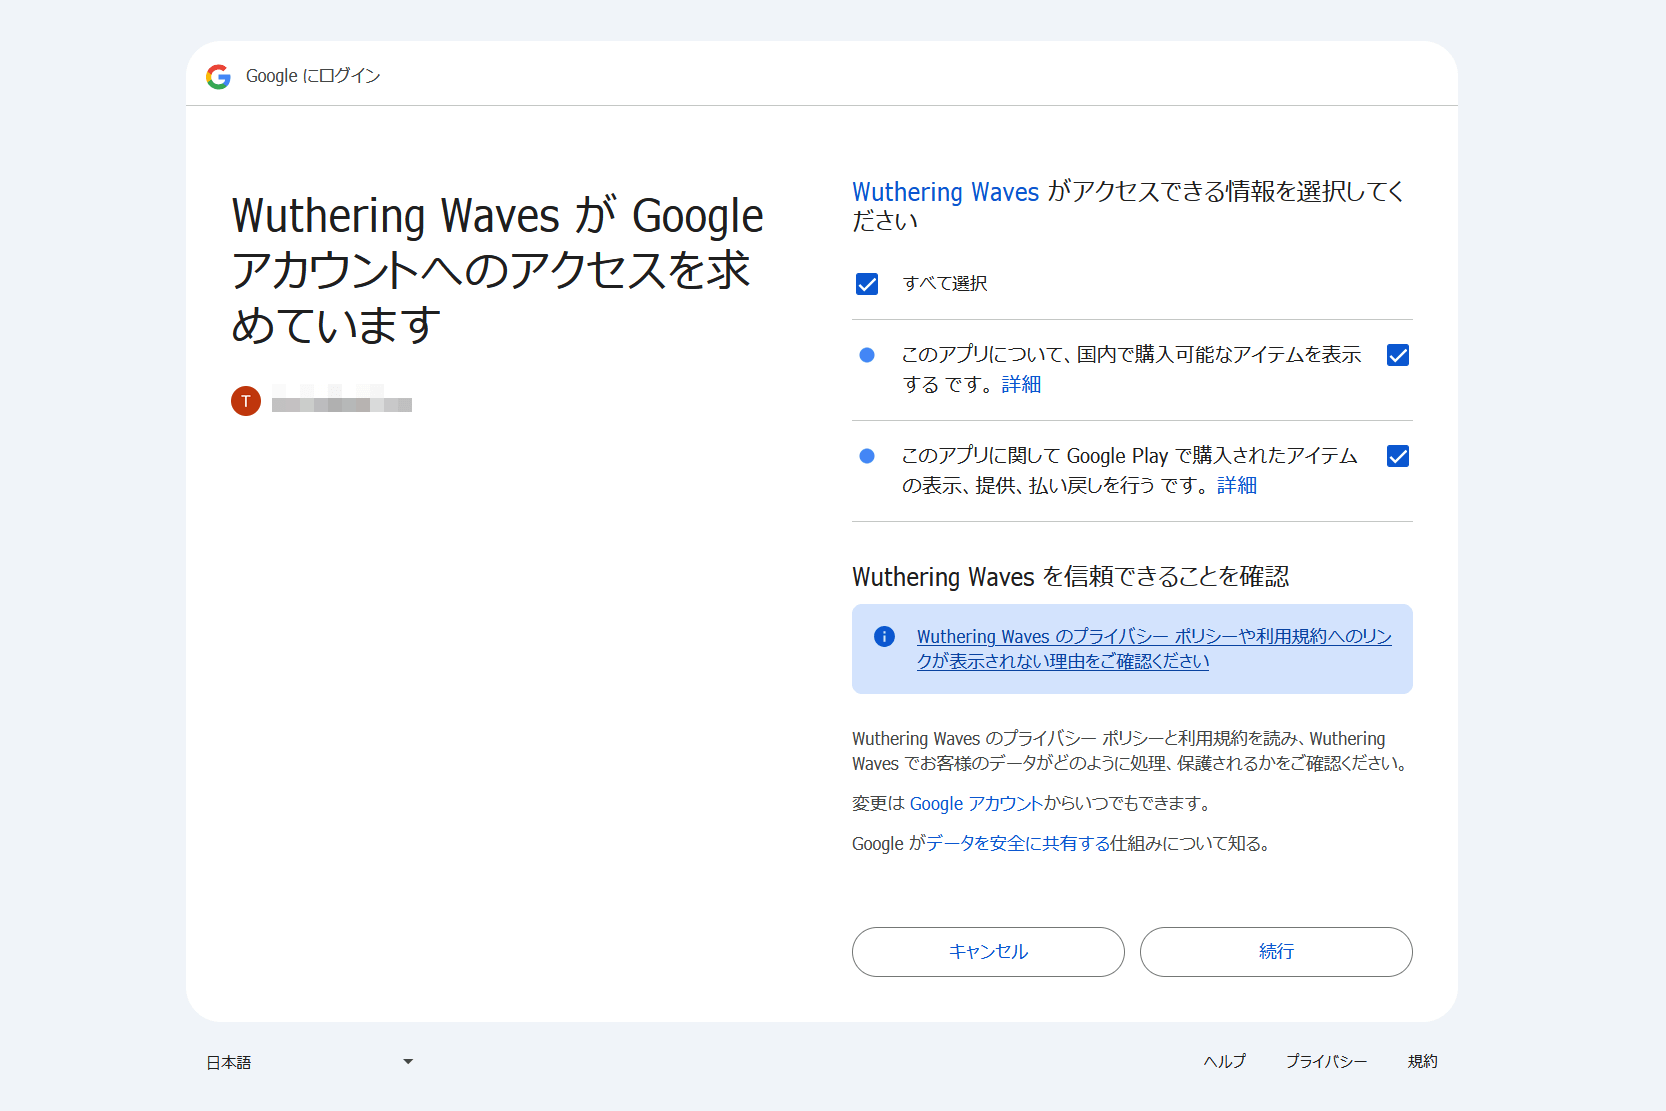The width and height of the screenshot is (1666, 1111).
Task: Open 詳細 link for Google Play purchases permission
Action: (1237, 486)
